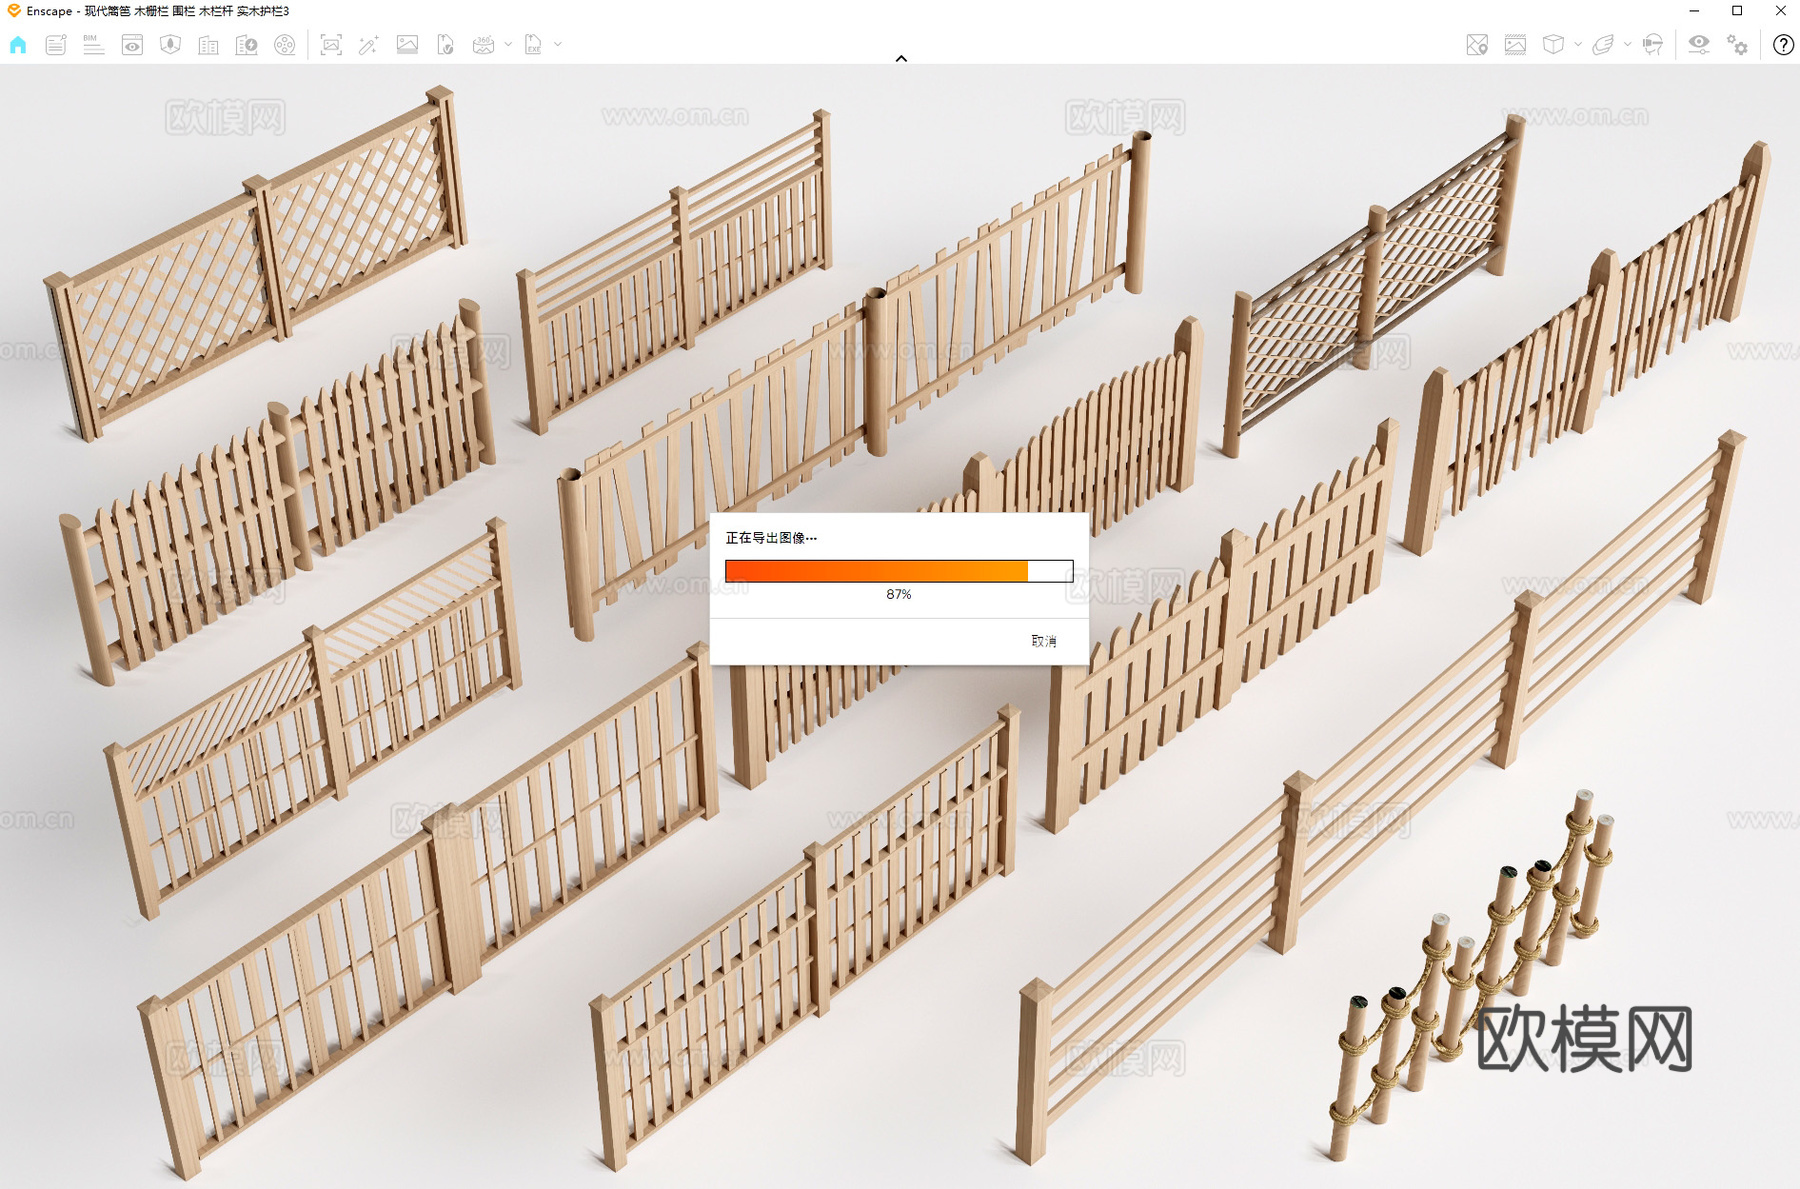Click the projection cube icon

pos(1553,45)
